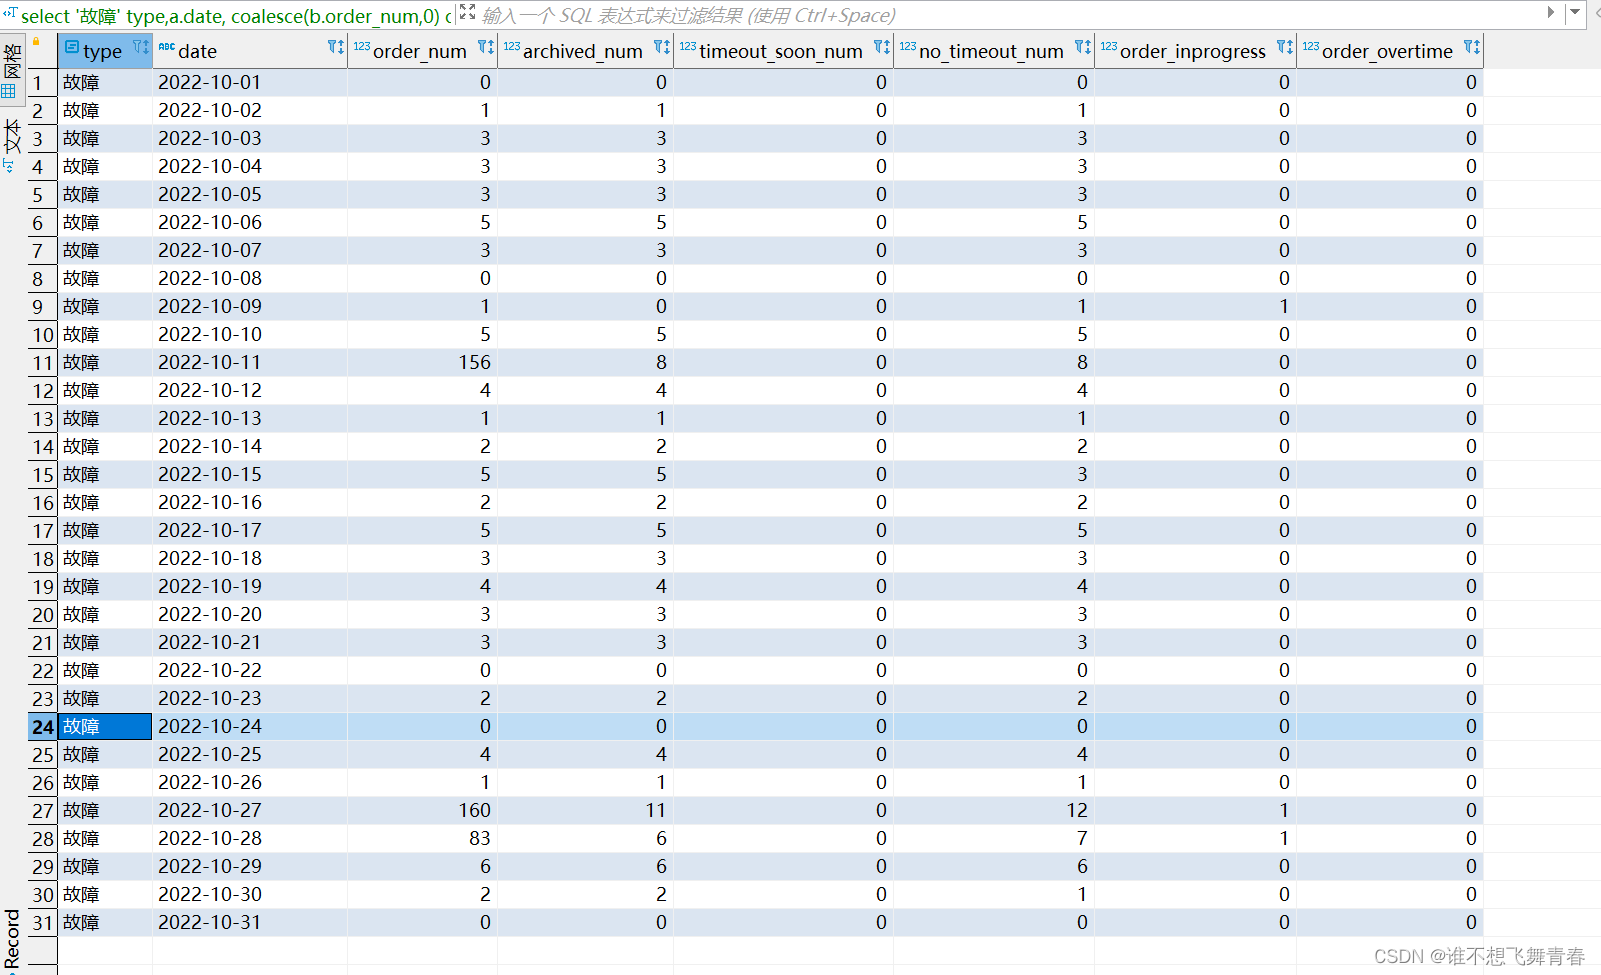Click the date cell 2022-10-27

coord(250,810)
